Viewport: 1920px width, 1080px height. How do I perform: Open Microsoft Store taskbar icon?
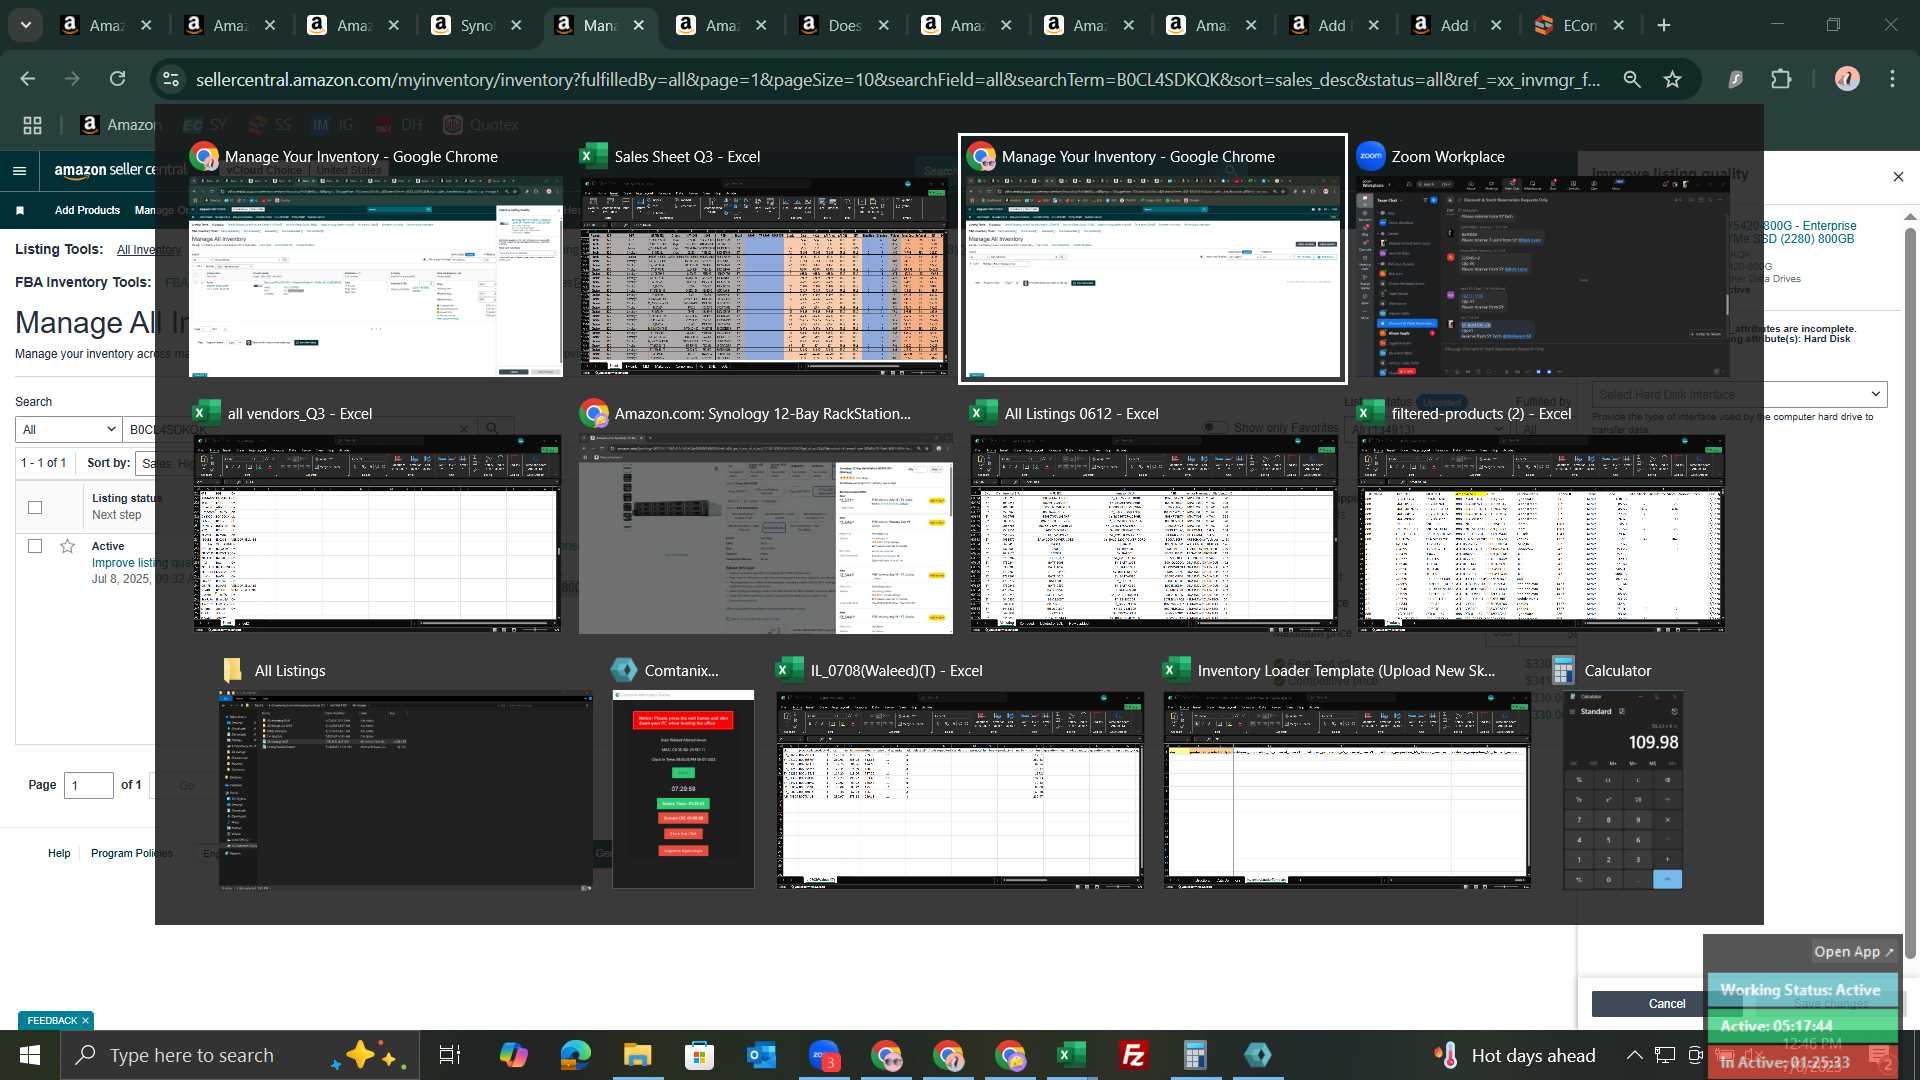click(699, 1055)
